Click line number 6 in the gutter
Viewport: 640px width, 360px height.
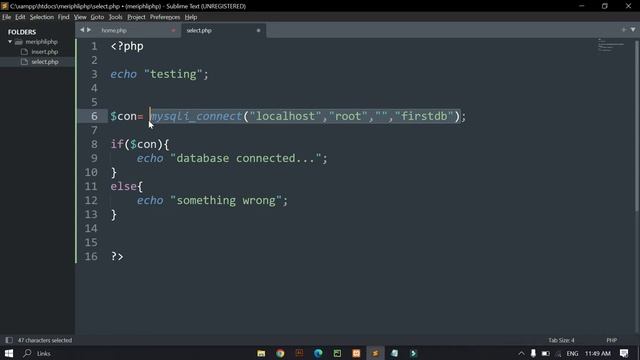94,116
